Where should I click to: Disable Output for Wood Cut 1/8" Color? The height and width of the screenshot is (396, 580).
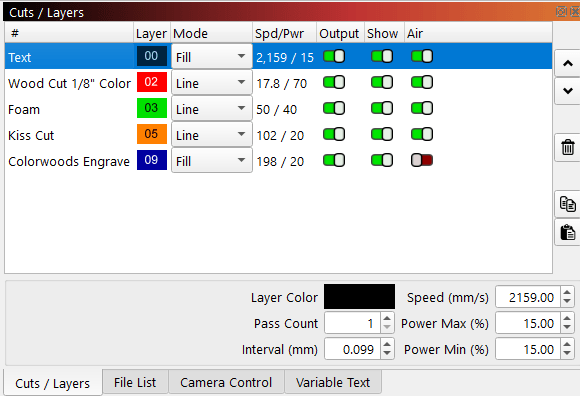(x=334, y=82)
